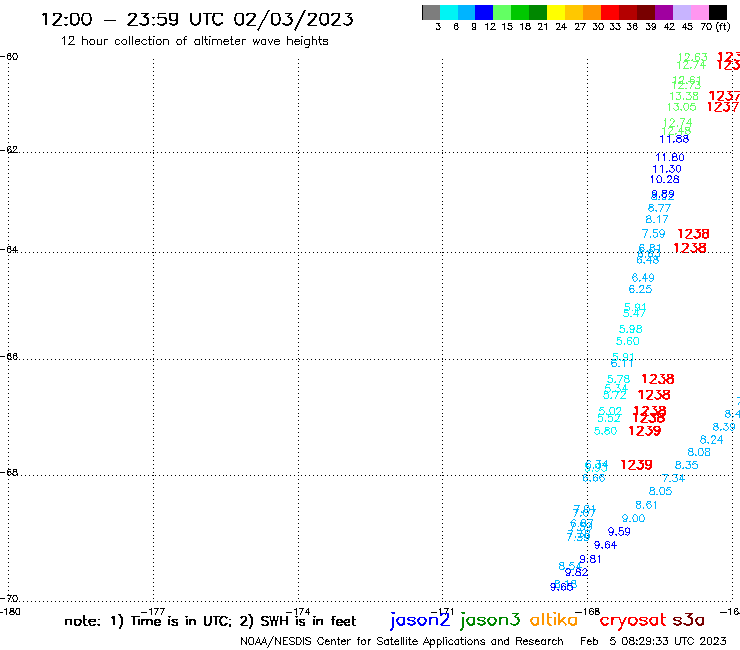This screenshot has height=650, width=740.
Task: Click the bright red swatch above label 33
Action: coord(610,12)
